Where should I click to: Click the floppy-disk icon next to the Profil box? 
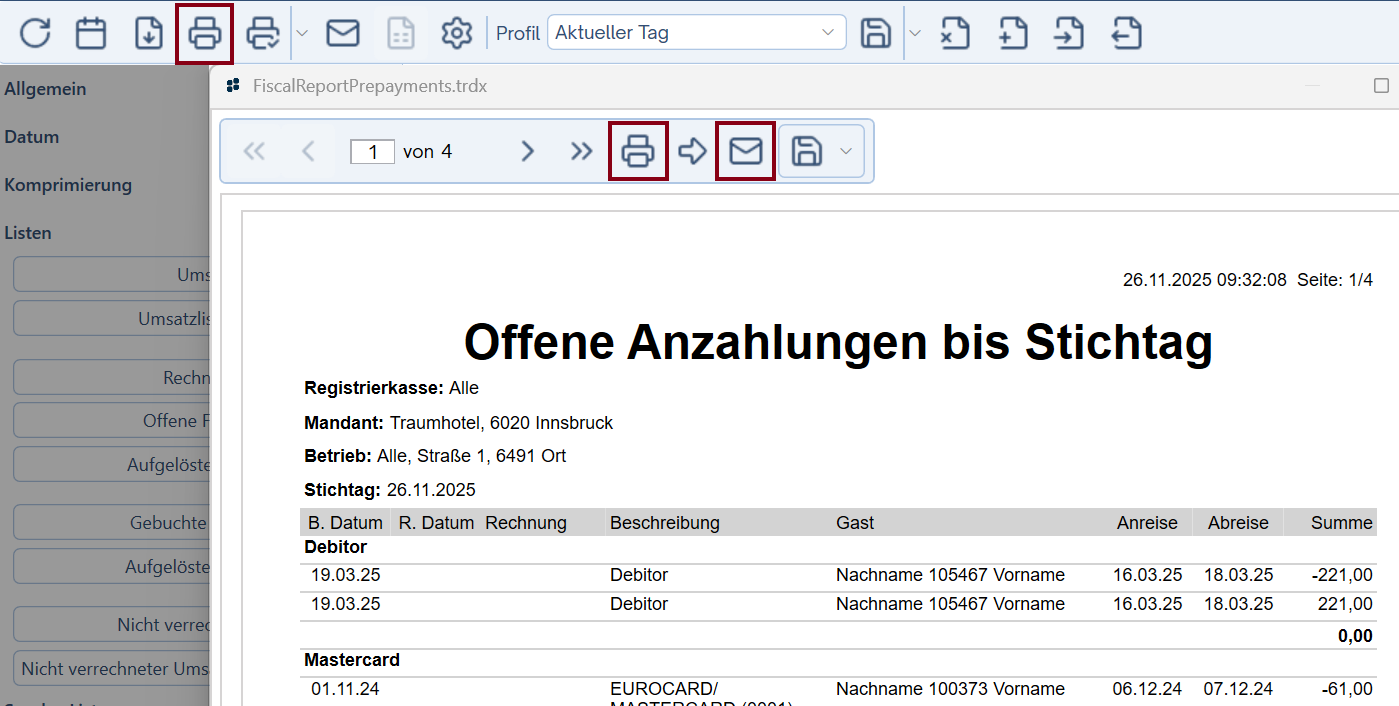876,33
